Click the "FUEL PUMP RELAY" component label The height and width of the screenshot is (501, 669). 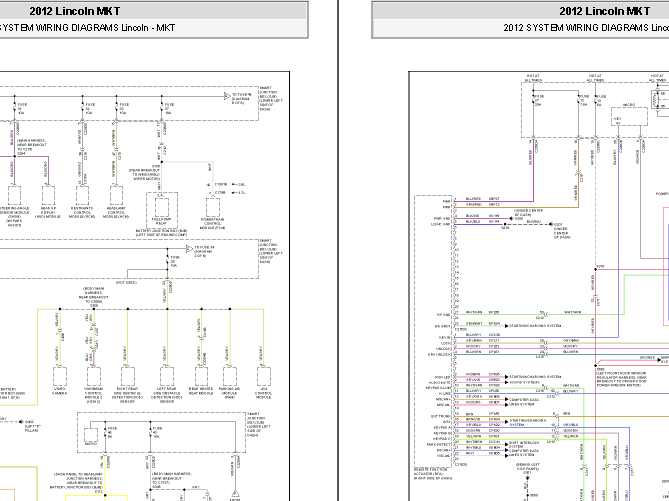(x=161, y=221)
